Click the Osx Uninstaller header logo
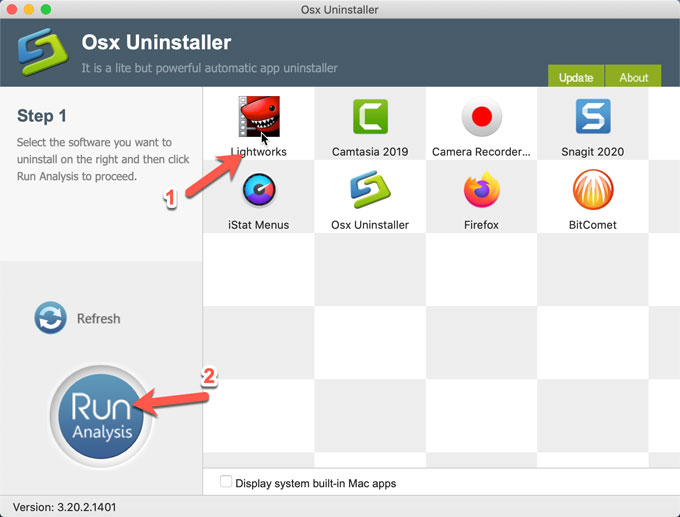680x517 pixels. (x=42, y=55)
